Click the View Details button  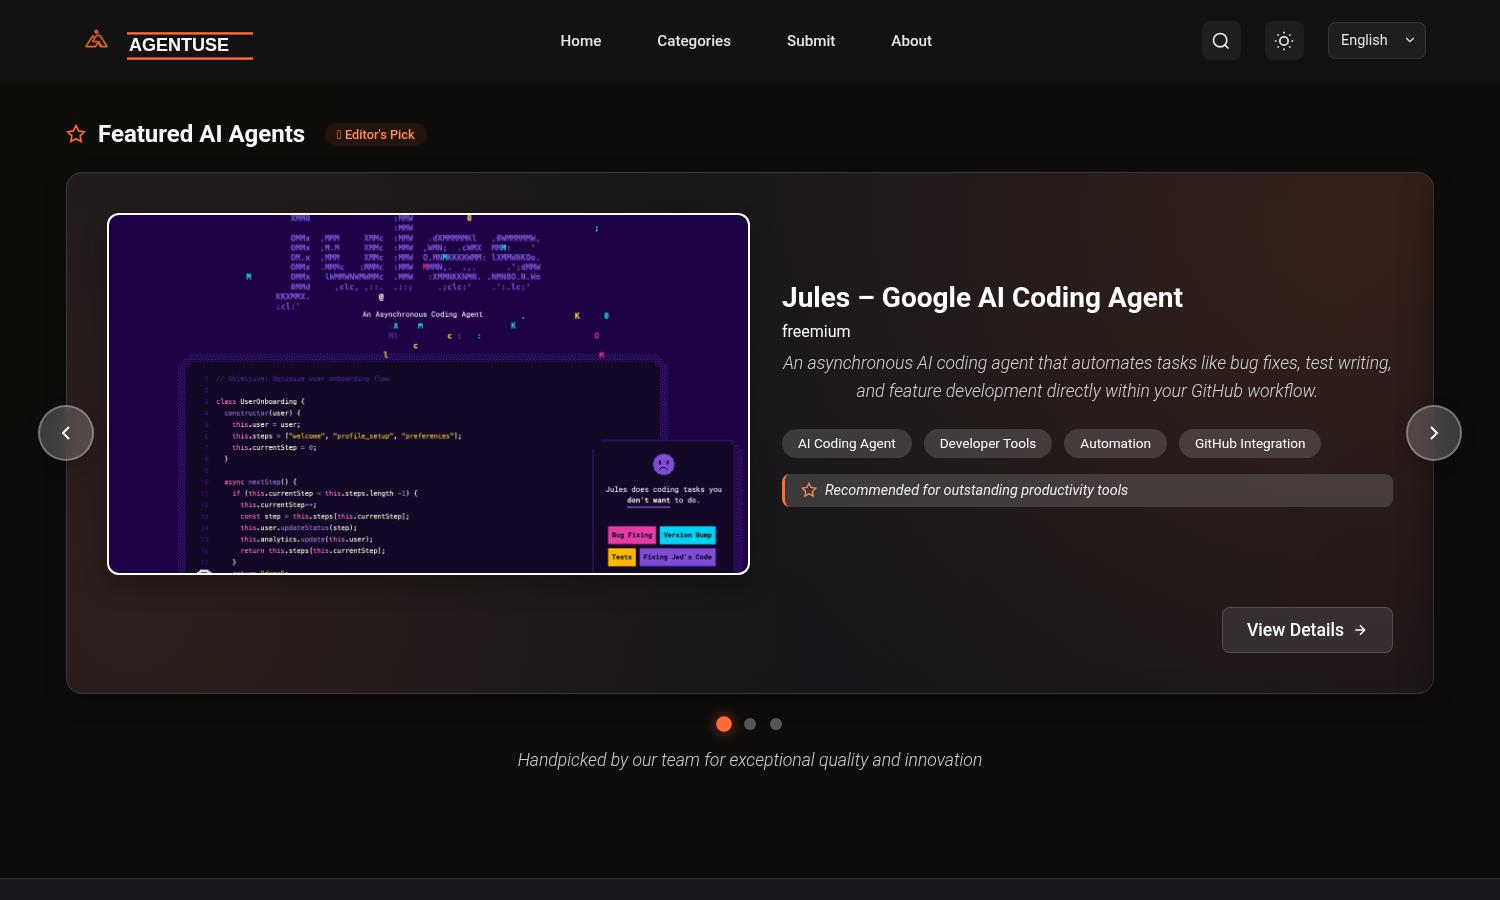click(x=1307, y=630)
